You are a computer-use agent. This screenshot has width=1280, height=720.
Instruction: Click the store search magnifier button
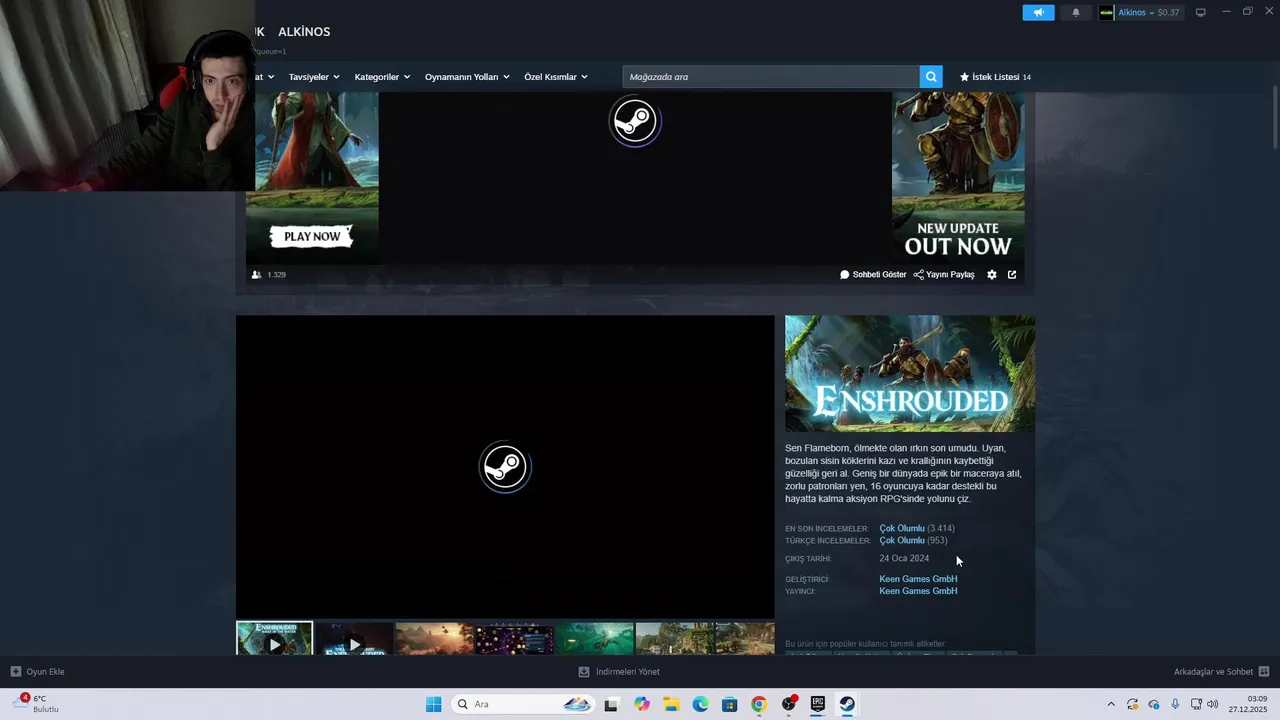tap(931, 77)
